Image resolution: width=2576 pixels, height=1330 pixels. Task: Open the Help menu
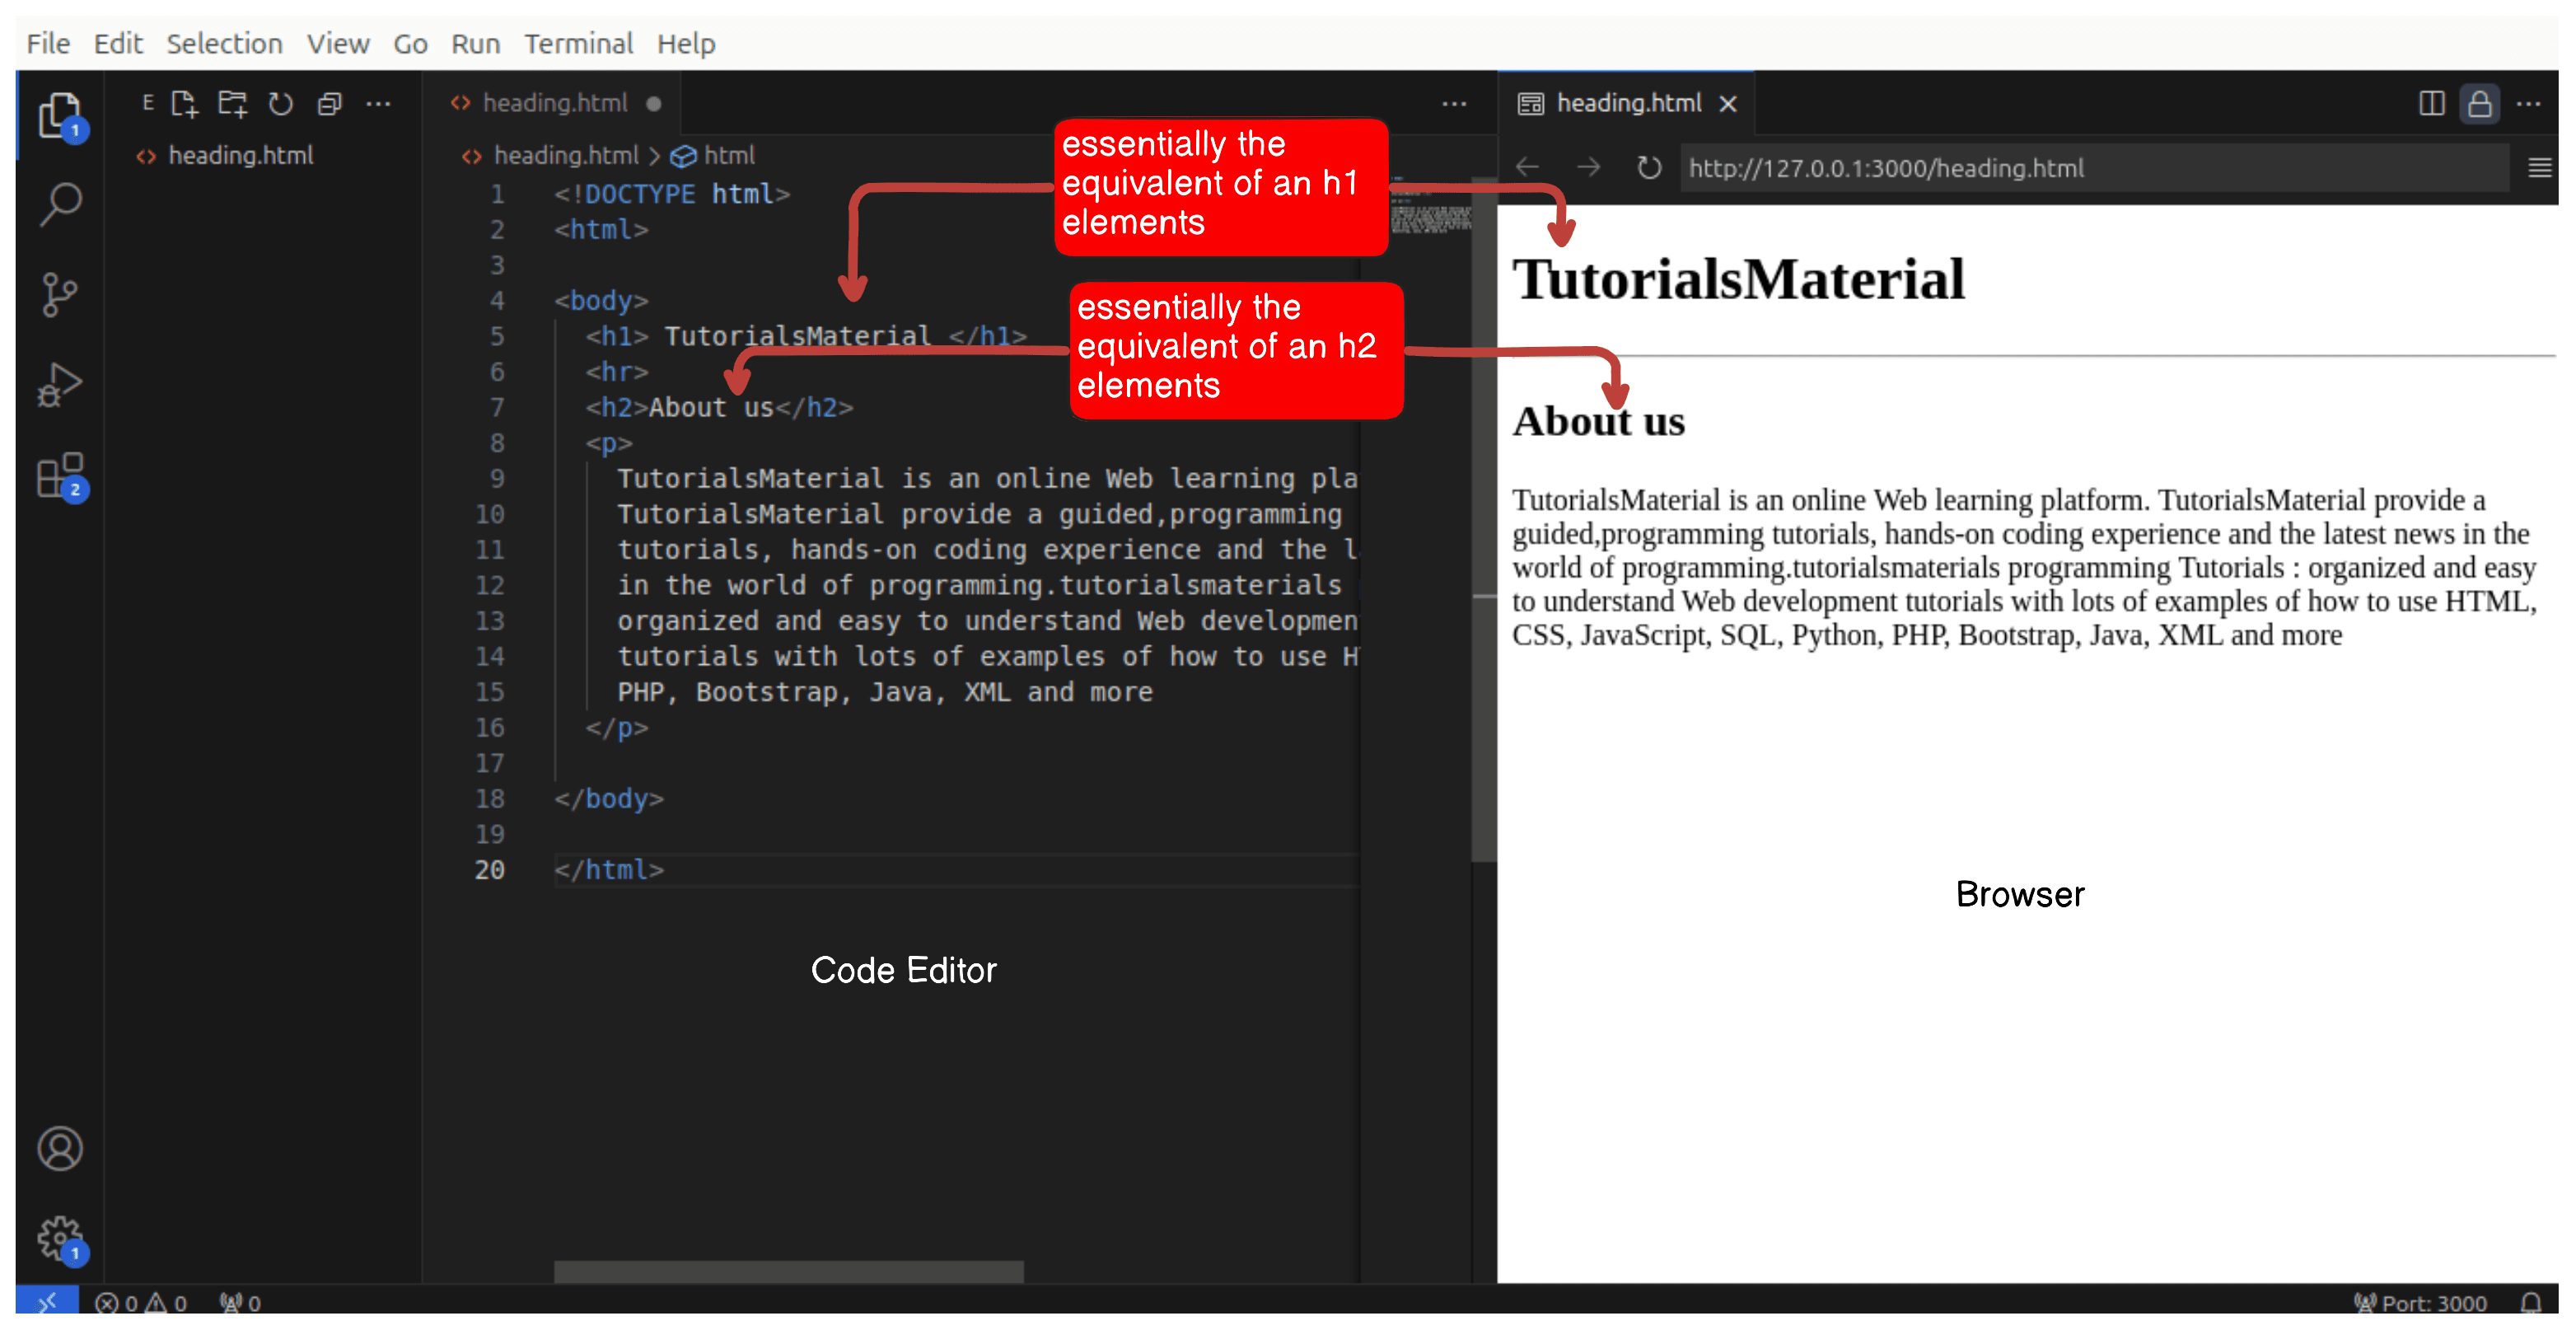pyautogui.click(x=686, y=44)
